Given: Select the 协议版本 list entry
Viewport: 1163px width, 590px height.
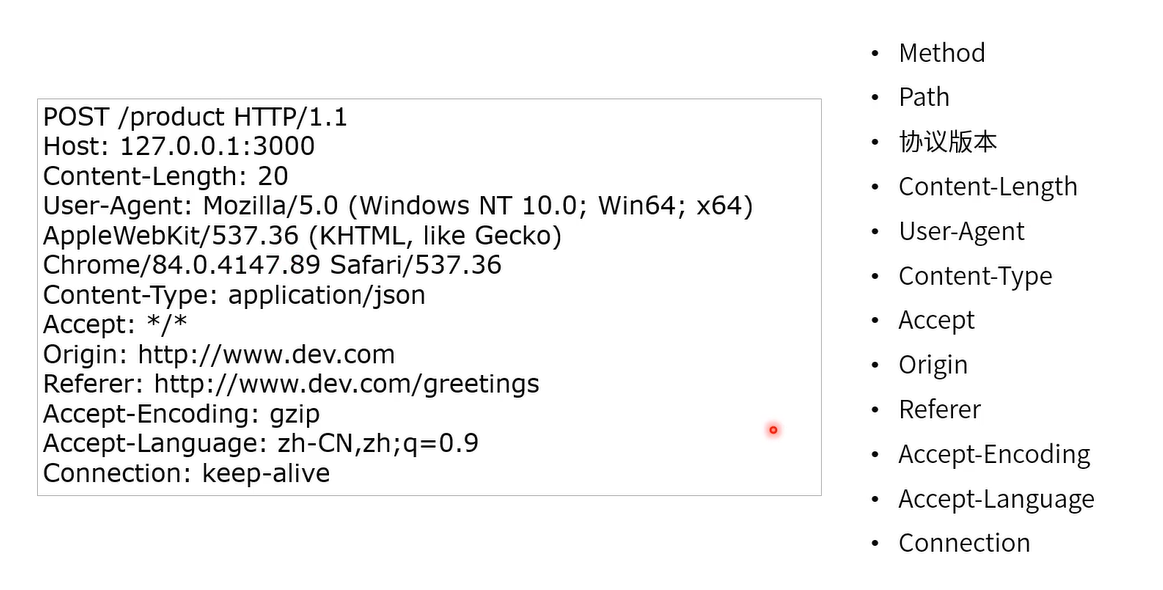Looking at the screenshot, I should (948, 142).
